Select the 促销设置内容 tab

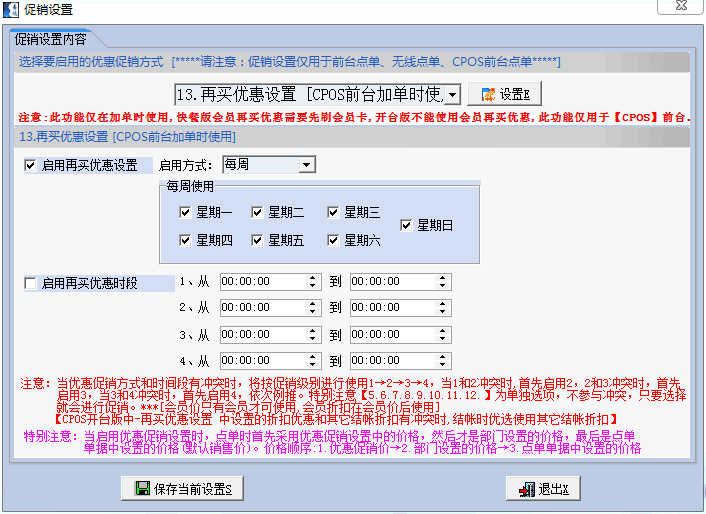click(50, 40)
